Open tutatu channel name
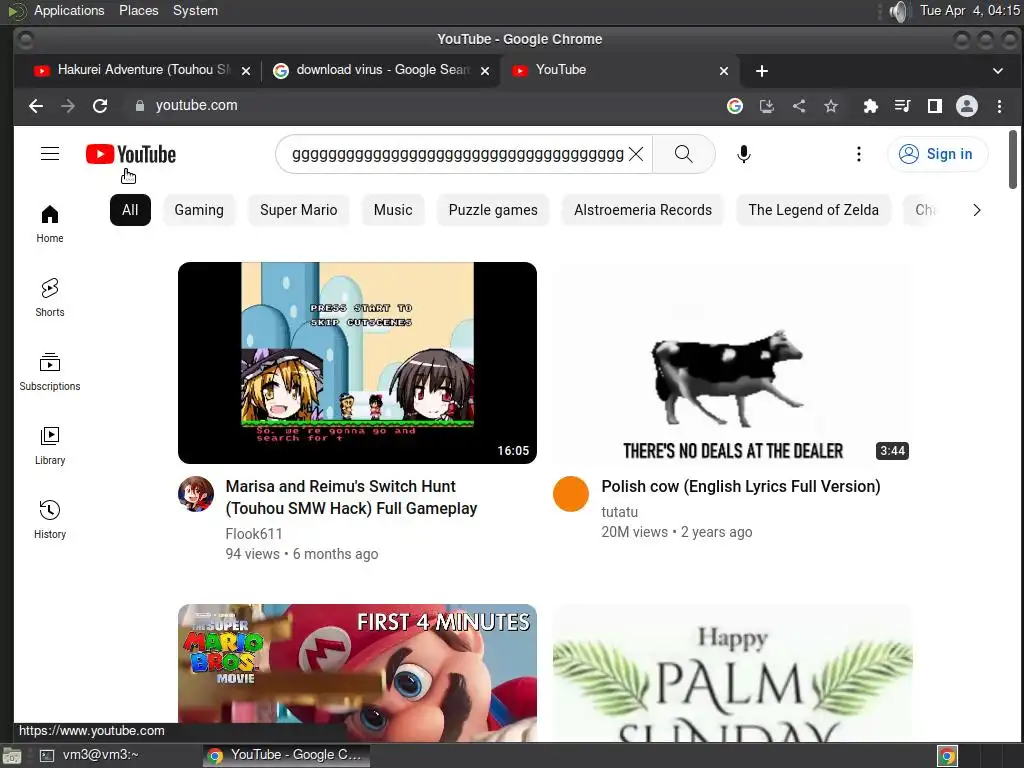Viewport: 1024px width, 768px height. pos(619,512)
